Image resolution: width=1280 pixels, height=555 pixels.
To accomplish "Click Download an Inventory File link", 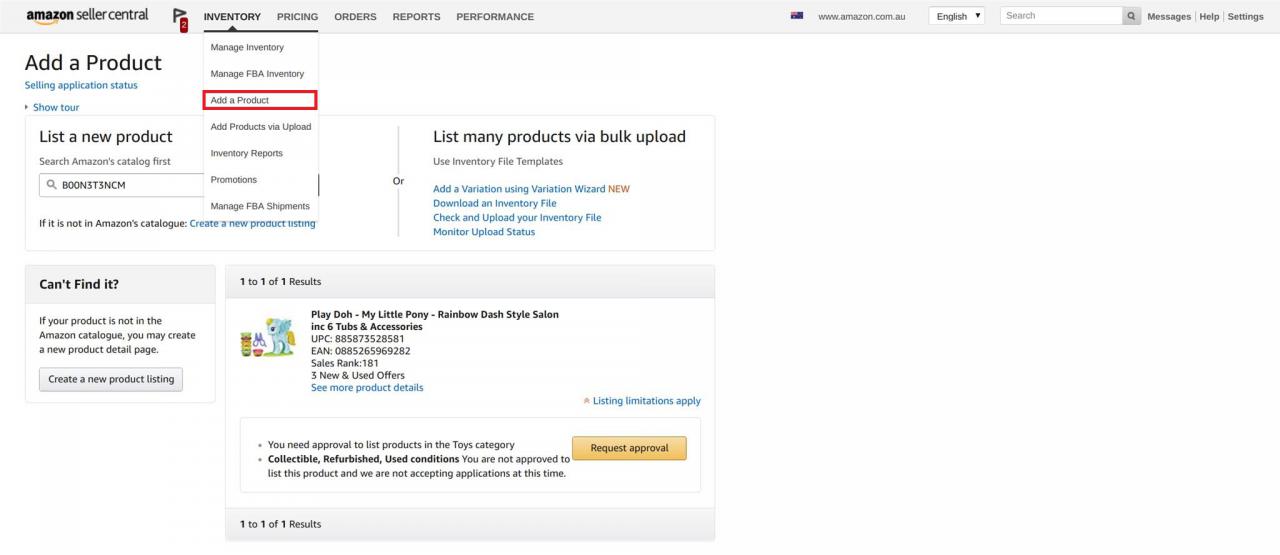I will (495, 203).
